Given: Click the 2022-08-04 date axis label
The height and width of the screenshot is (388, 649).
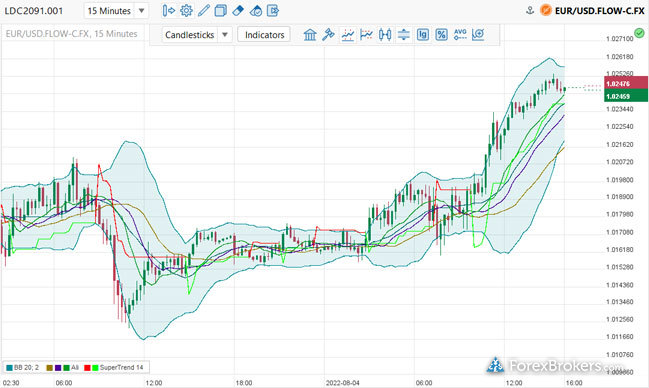Looking at the screenshot, I should tap(343, 383).
